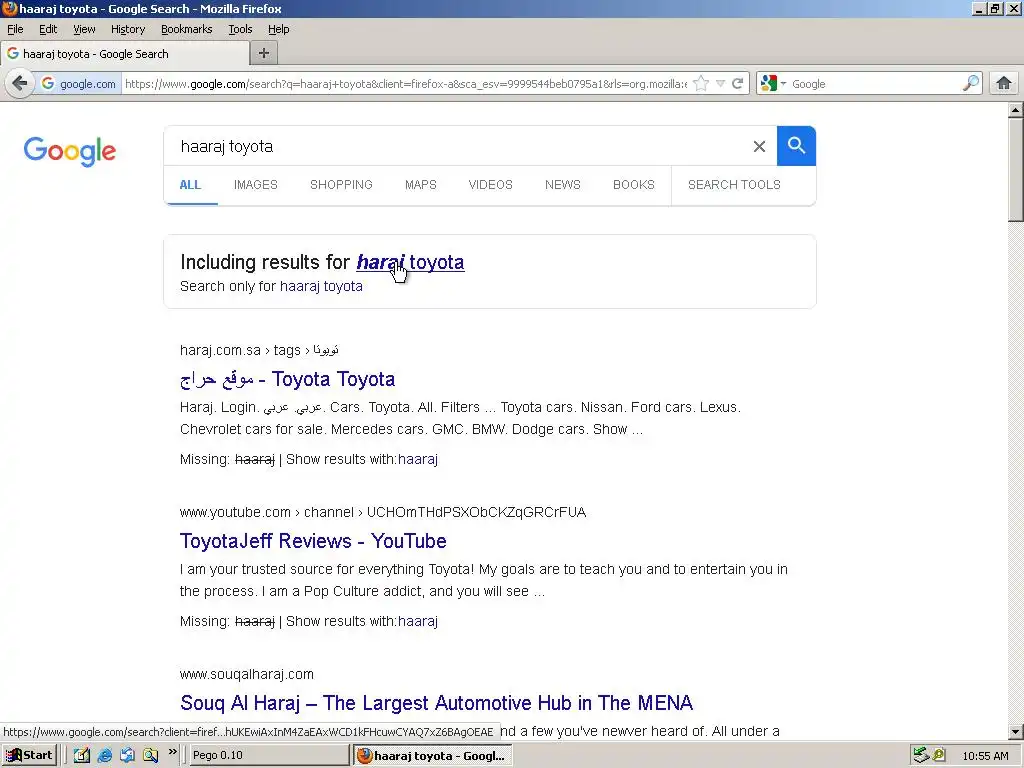This screenshot has height=768, width=1024.
Task: Click the quick launch search folder icon
Action: 150,756
